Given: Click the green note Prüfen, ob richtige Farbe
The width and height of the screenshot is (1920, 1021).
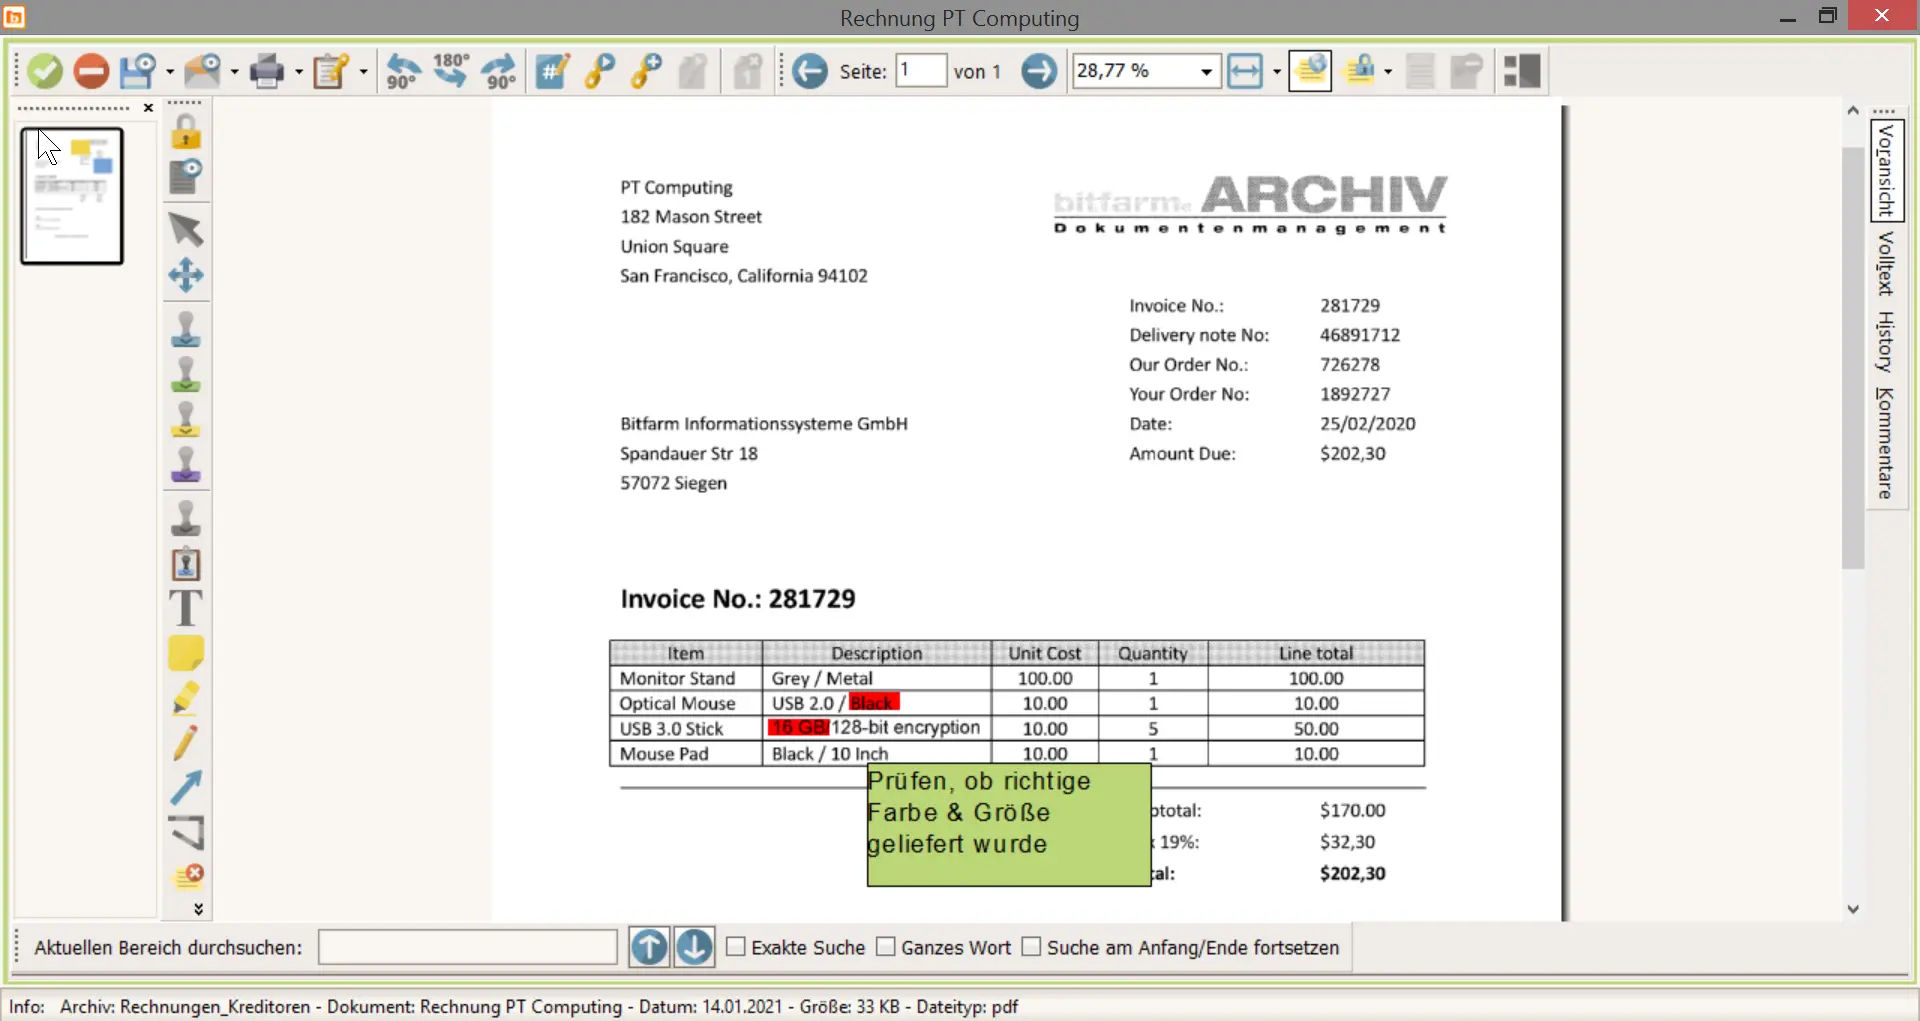Looking at the screenshot, I should 1009,825.
